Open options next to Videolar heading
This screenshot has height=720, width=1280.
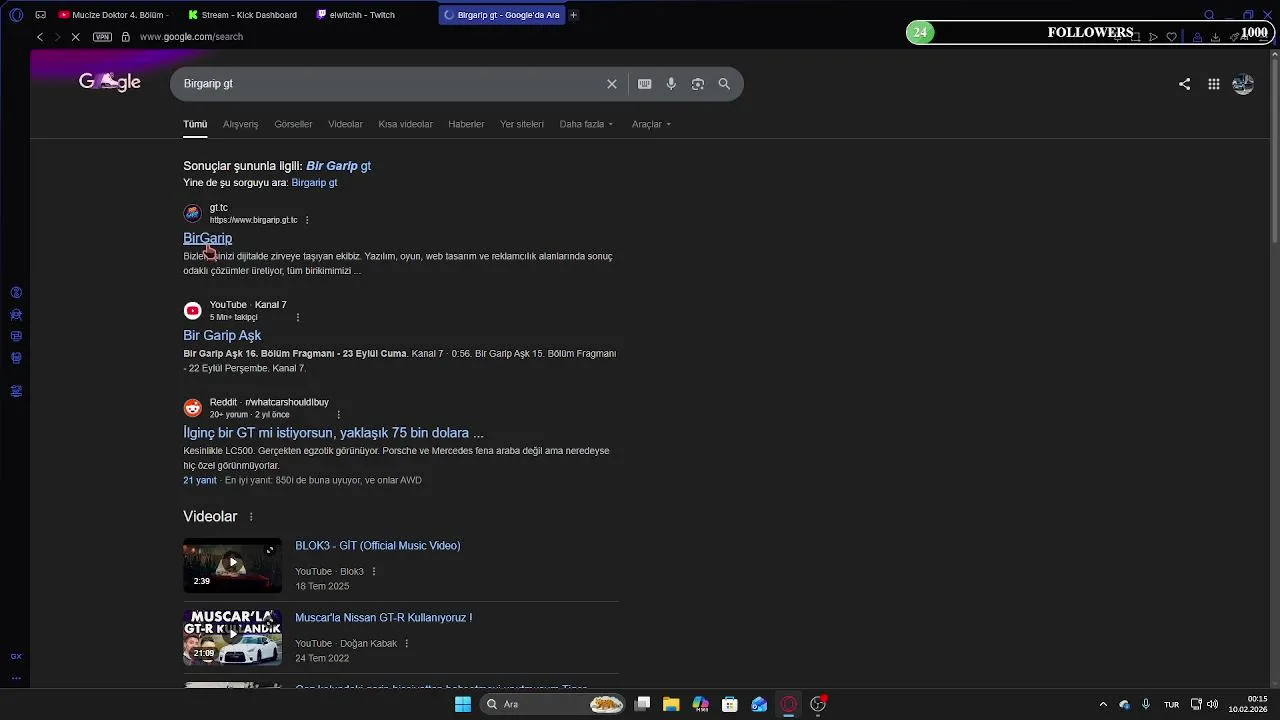tap(251, 517)
